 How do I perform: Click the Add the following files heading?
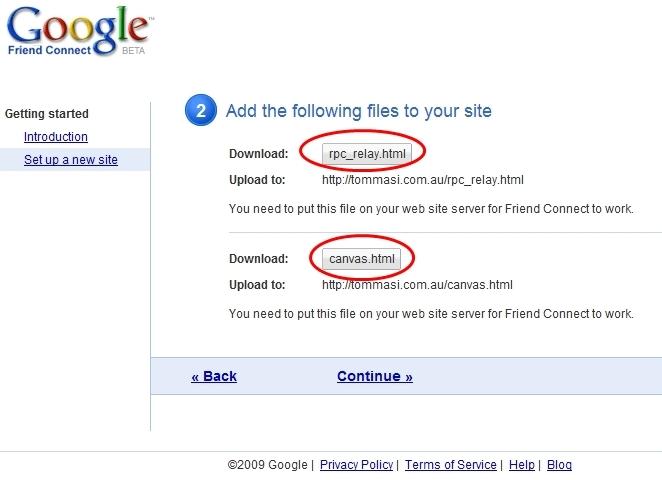[x=358, y=111]
